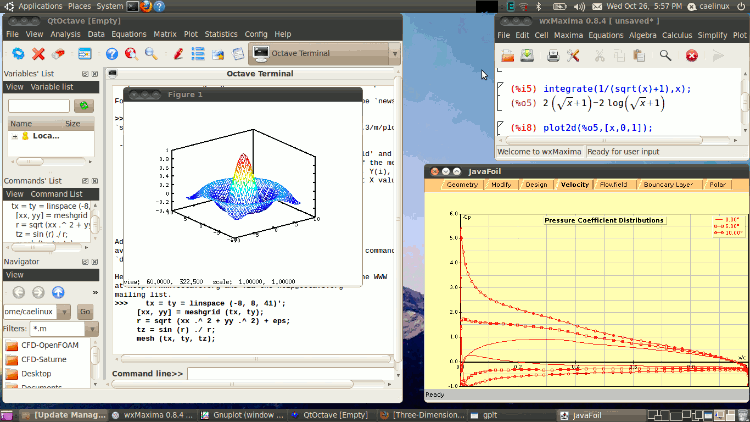Open the Octave Terminal dropdown selector

tap(394, 53)
